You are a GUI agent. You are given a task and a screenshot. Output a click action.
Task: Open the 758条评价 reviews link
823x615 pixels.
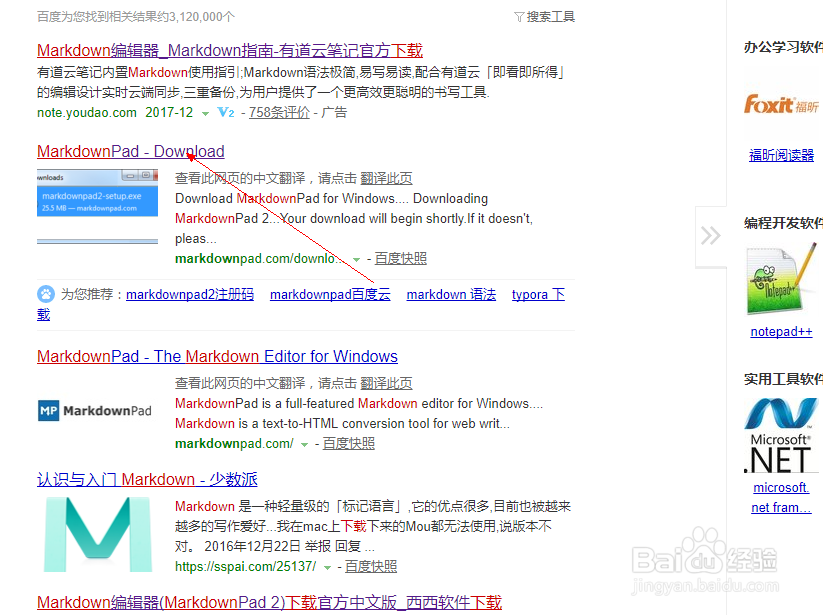point(279,112)
